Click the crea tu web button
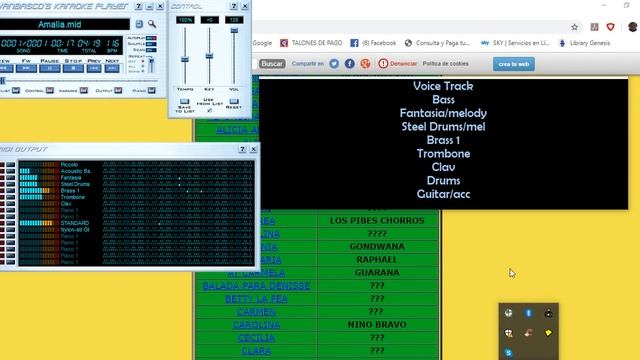The width and height of the screenshot is (640, 360). 514,64
